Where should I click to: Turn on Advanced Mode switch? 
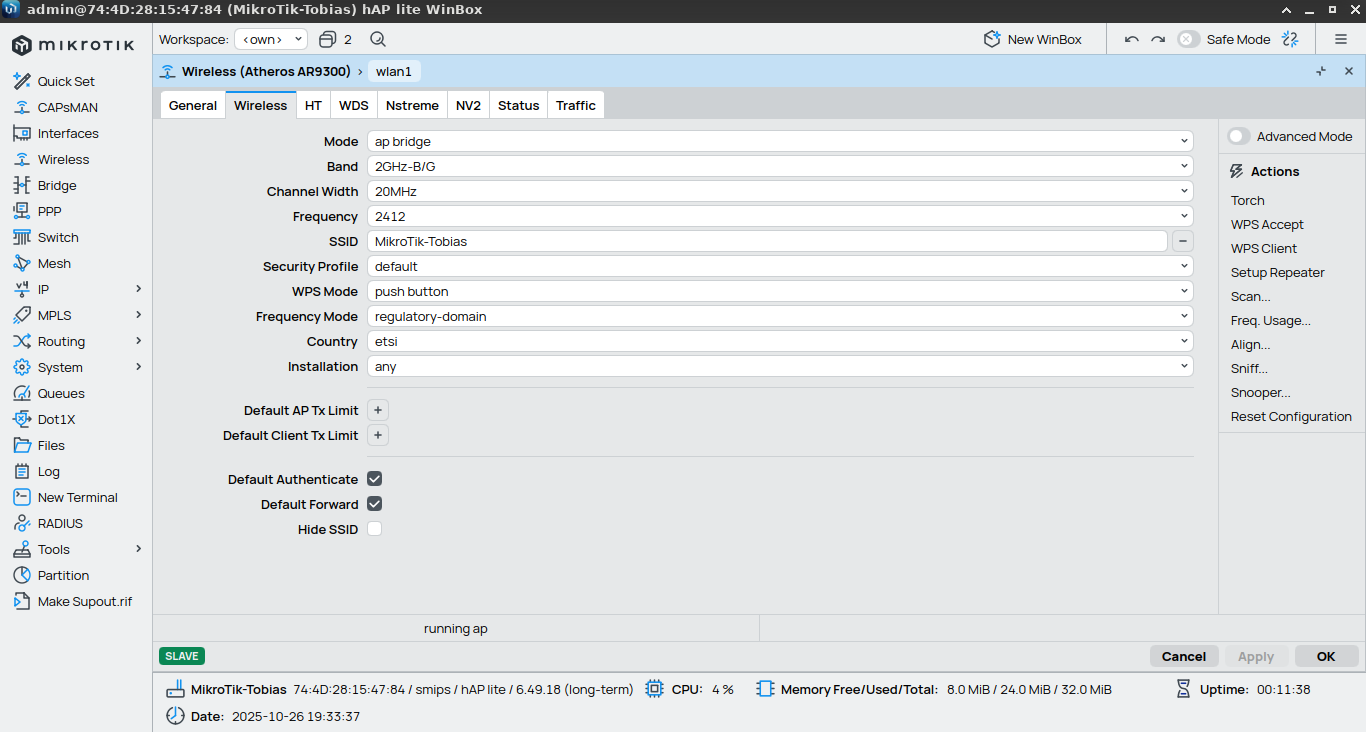(1239, 136)
